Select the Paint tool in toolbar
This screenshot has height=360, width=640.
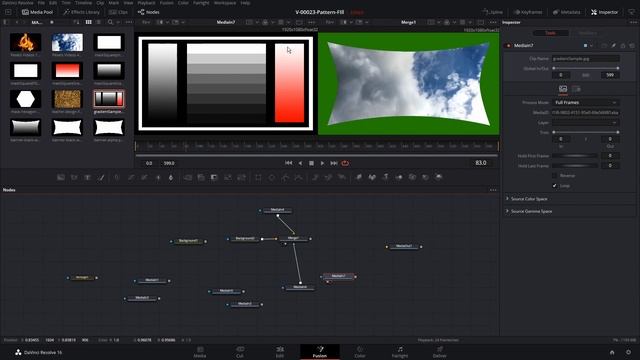101,177
